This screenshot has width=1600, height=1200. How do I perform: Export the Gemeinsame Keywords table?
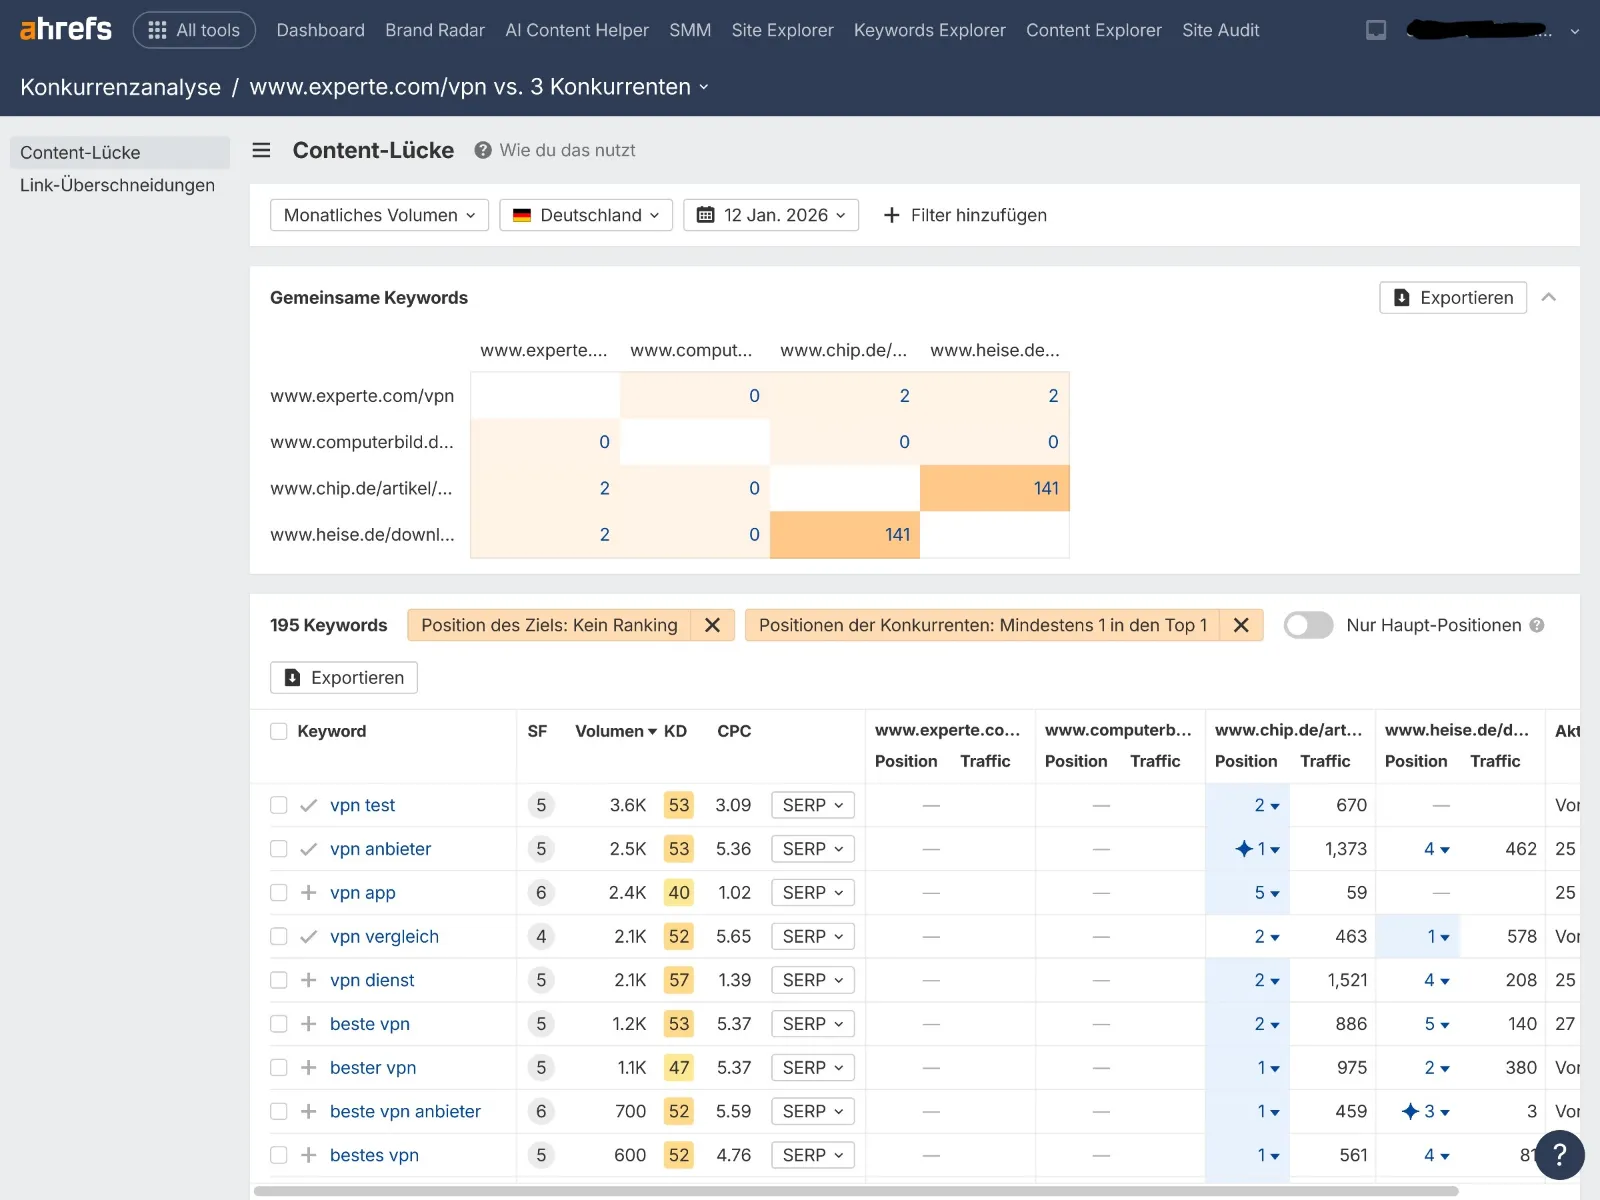(x=1453, y=297)
